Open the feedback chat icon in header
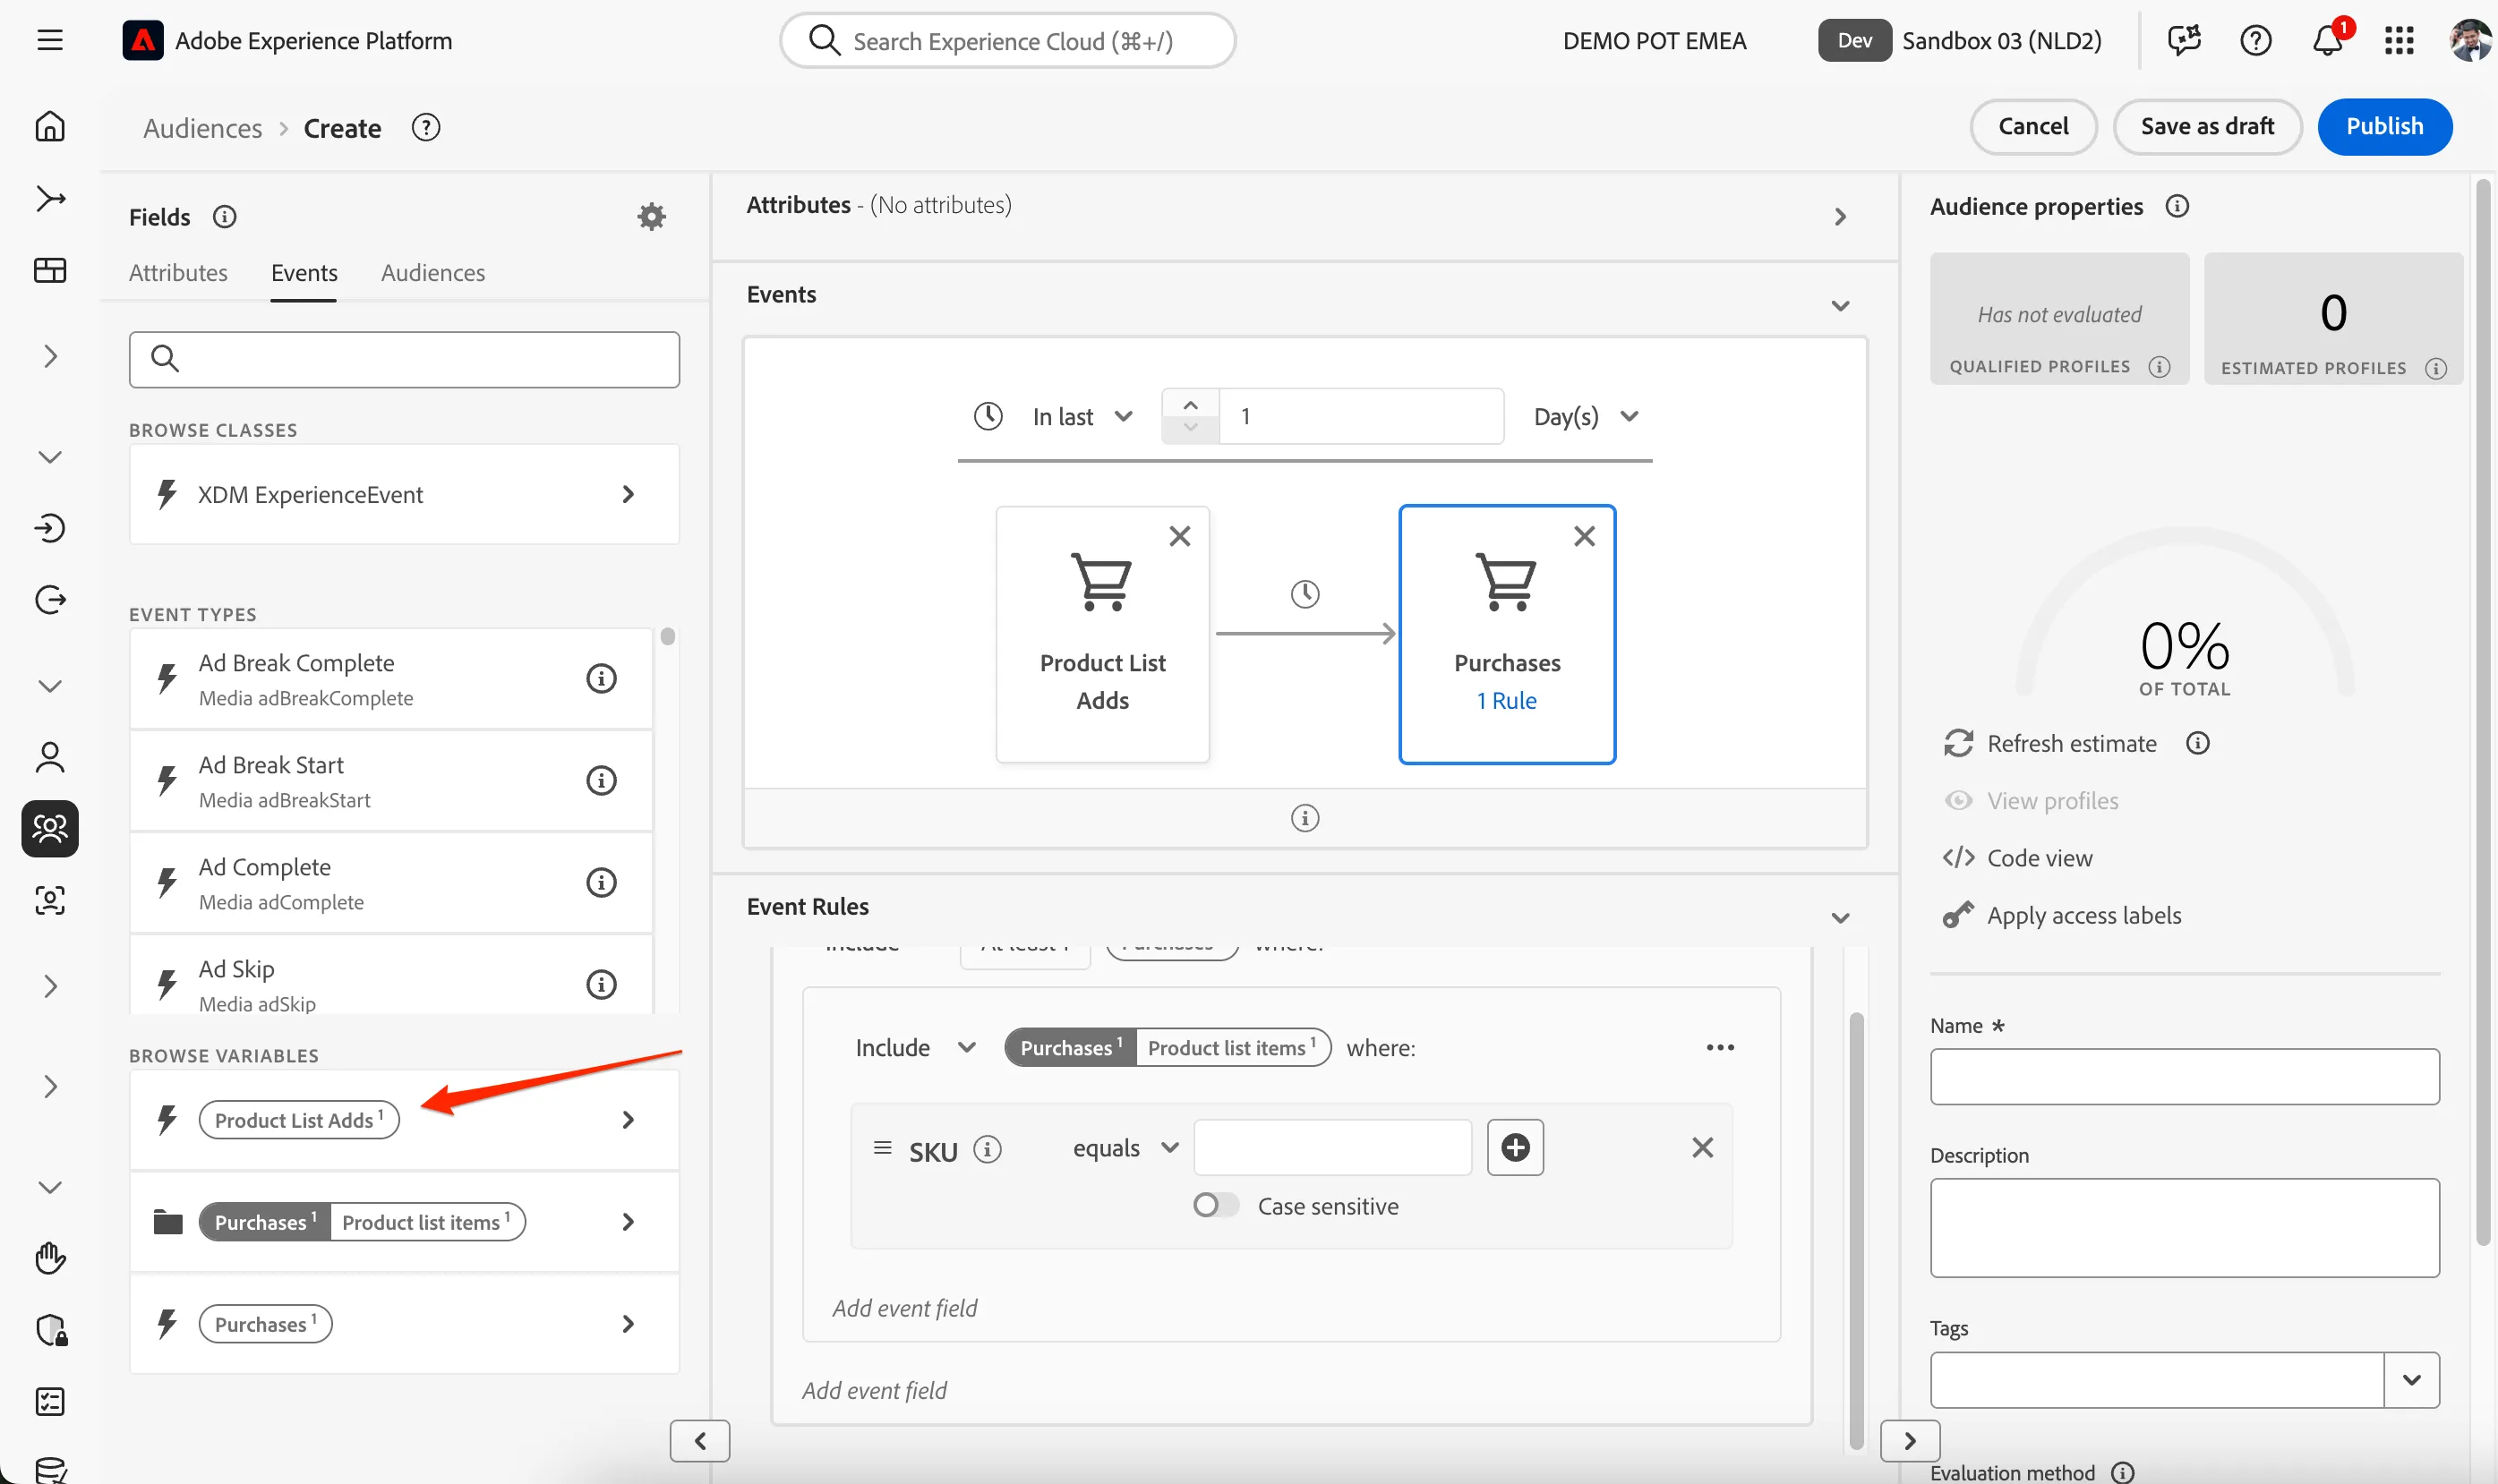 [2183, 41]
